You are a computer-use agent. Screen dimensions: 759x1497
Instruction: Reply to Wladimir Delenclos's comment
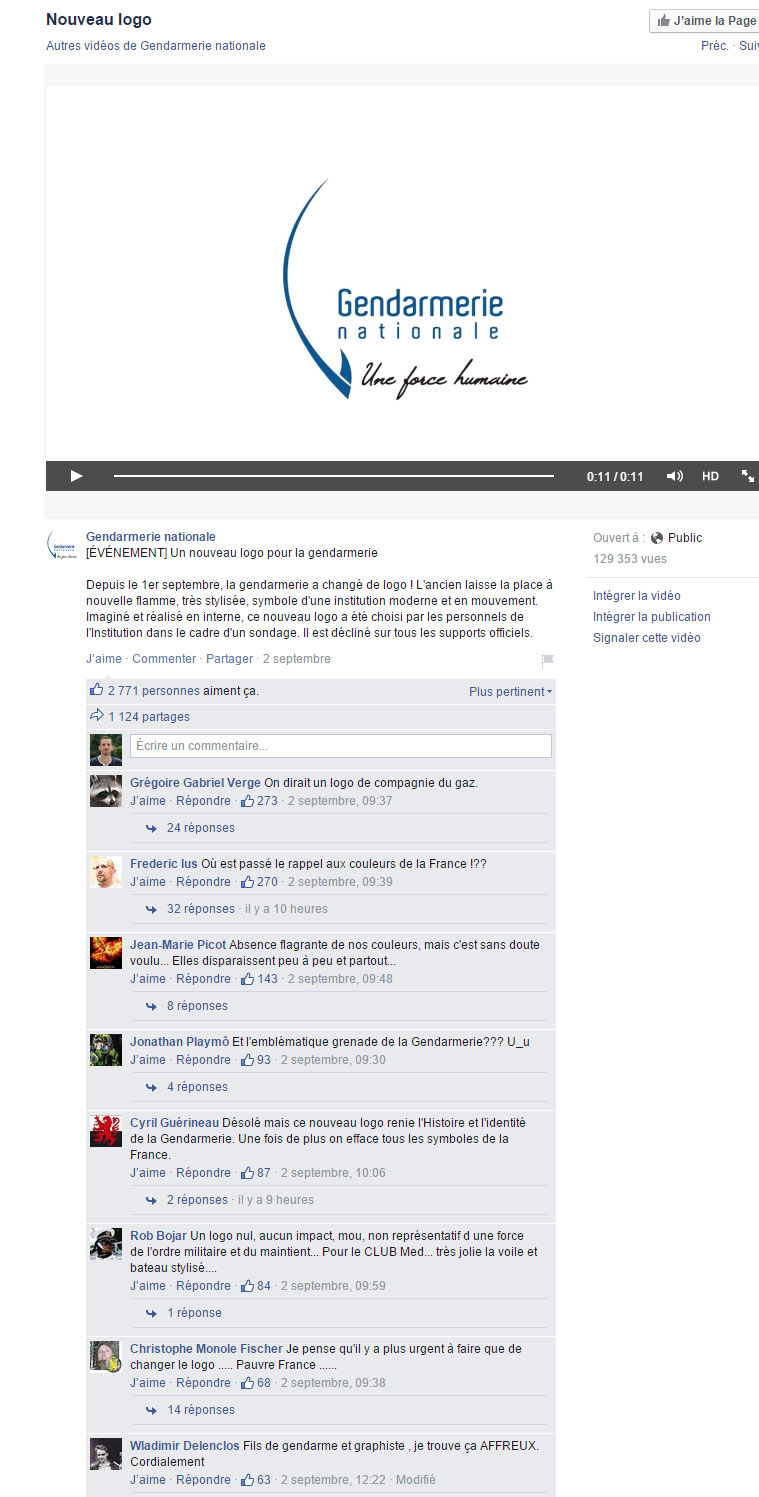(203, 1480)
